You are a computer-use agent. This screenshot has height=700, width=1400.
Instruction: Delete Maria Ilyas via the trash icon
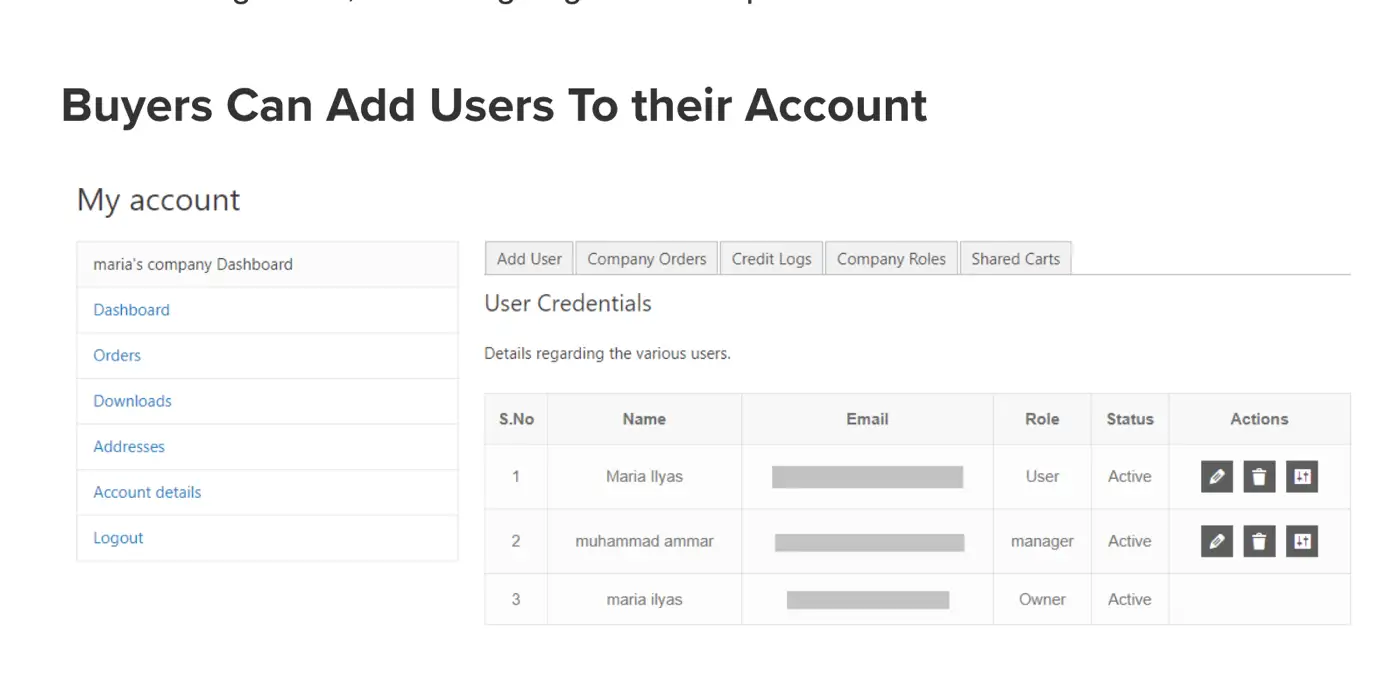pyautogui.click(x=1259, y=477)
